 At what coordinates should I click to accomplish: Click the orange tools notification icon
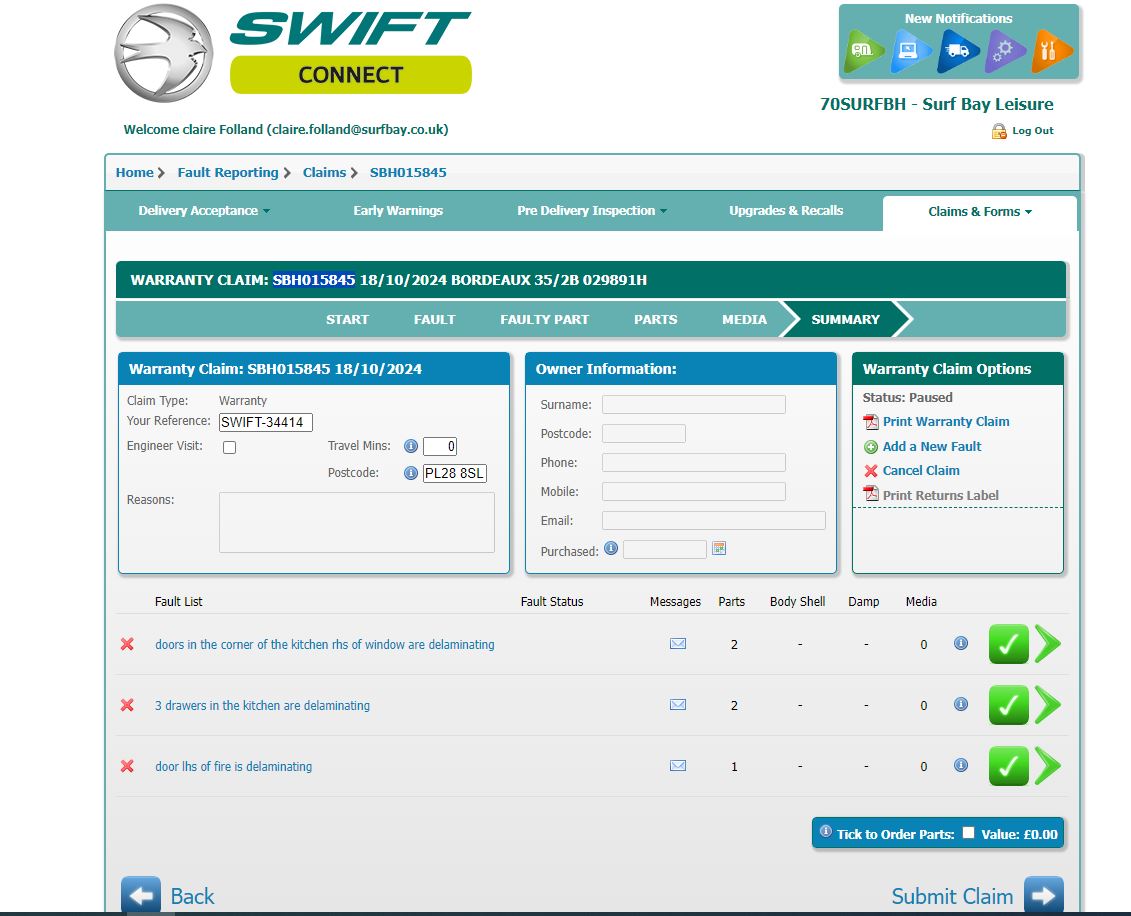1052,51
